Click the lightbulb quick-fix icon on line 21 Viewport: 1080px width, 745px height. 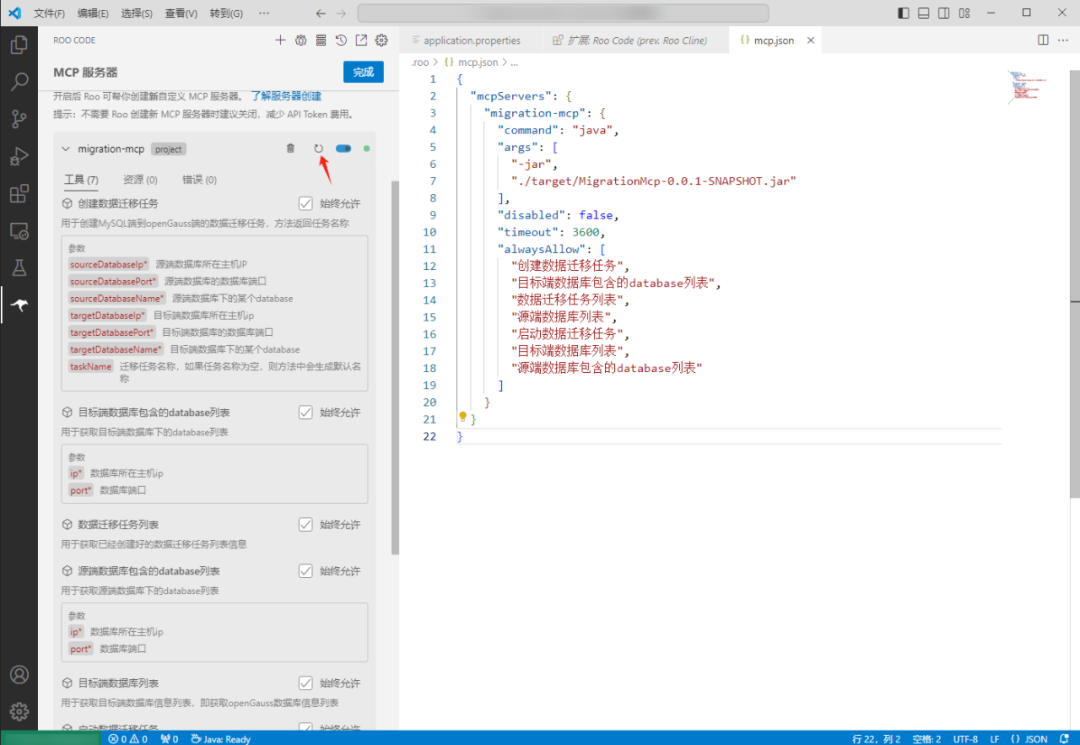(x=463, y=417)
